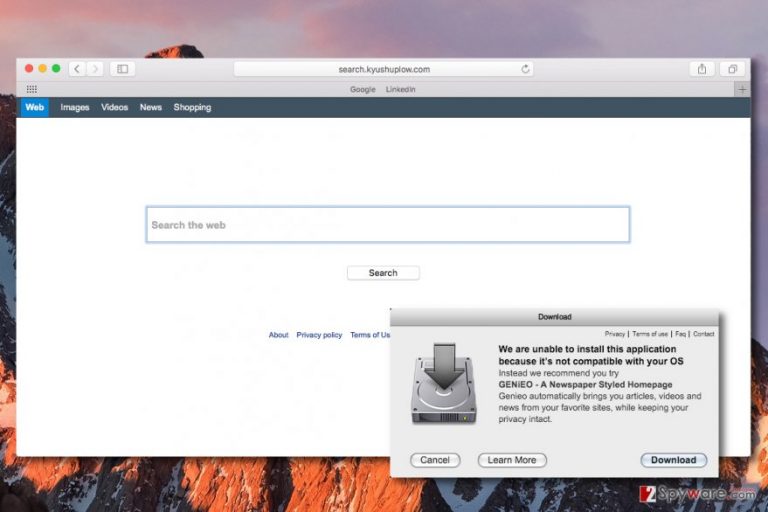Open the Terms of Use footer link
Screen dimensions: 768x512
370,335
